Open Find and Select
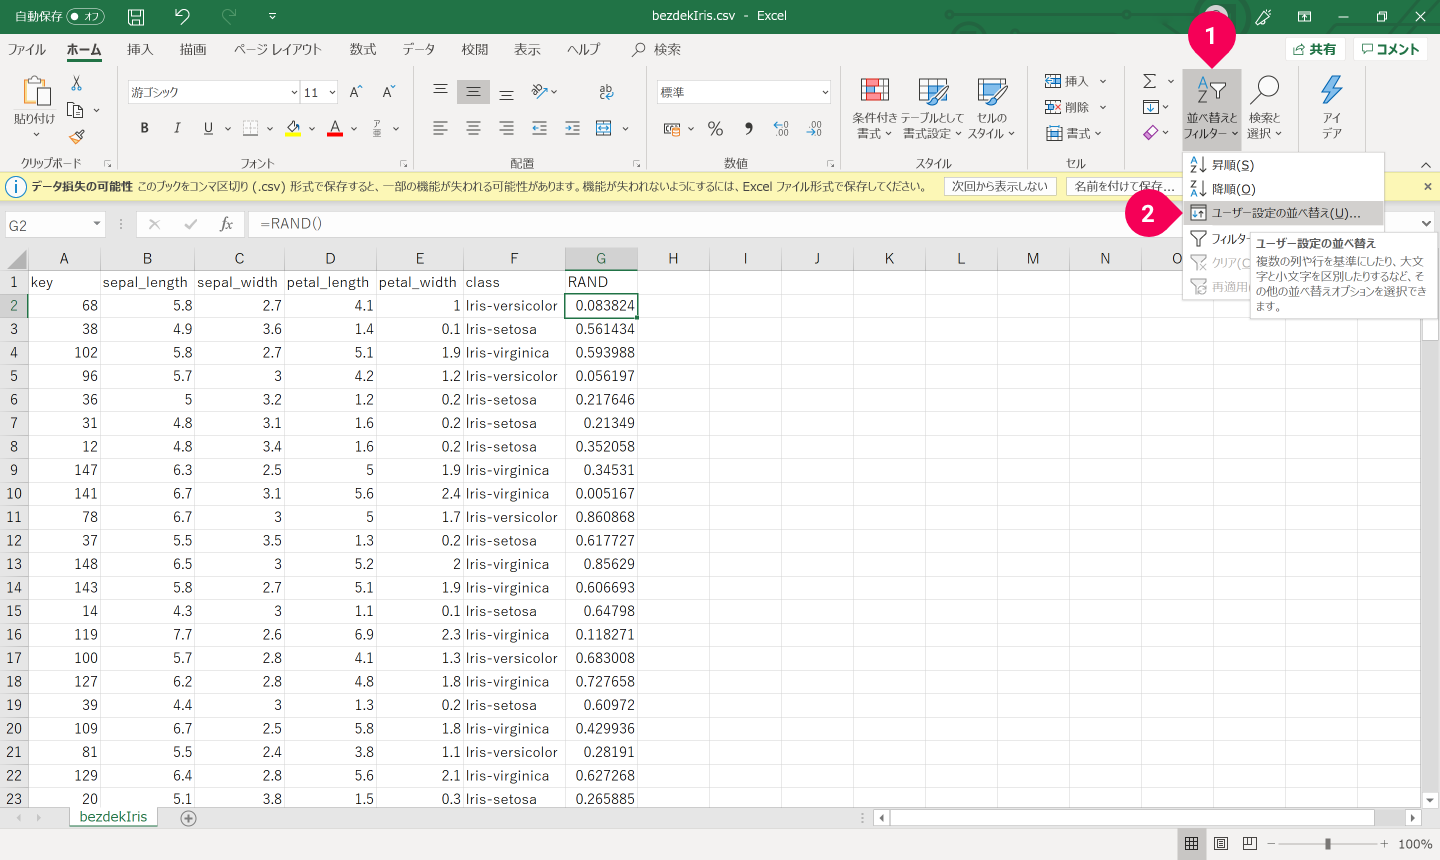 click(1264, 108)
